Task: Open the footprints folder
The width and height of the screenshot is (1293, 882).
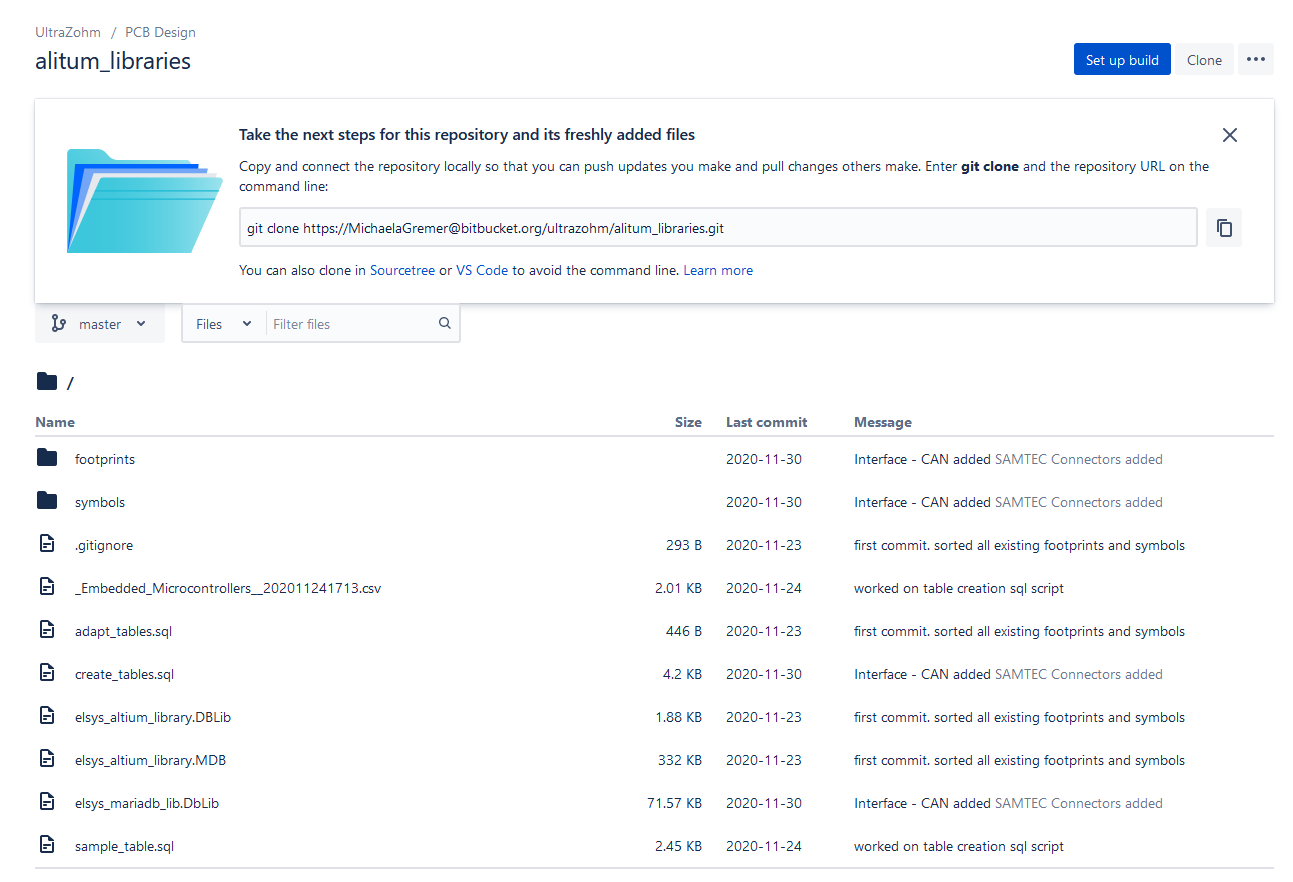Action: [x=104, y=459]
